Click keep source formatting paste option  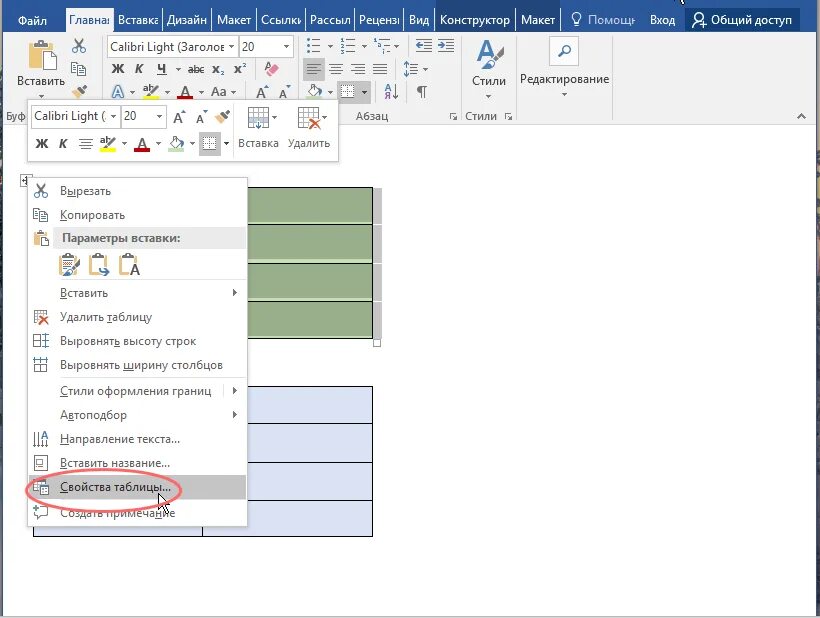point(70,265)
